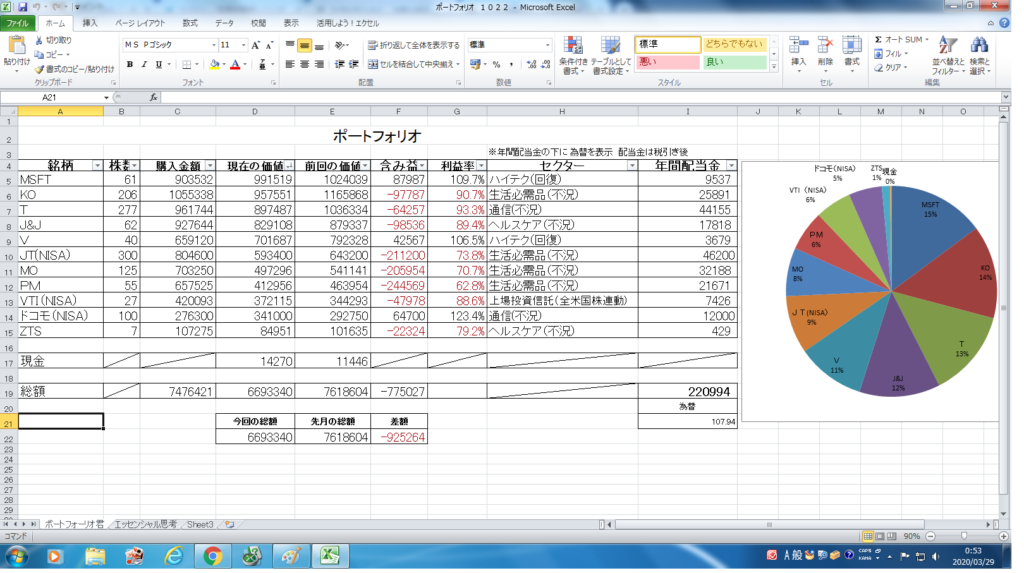Increase font size with large A icon
1024x573 pixels.
point(255,45)
